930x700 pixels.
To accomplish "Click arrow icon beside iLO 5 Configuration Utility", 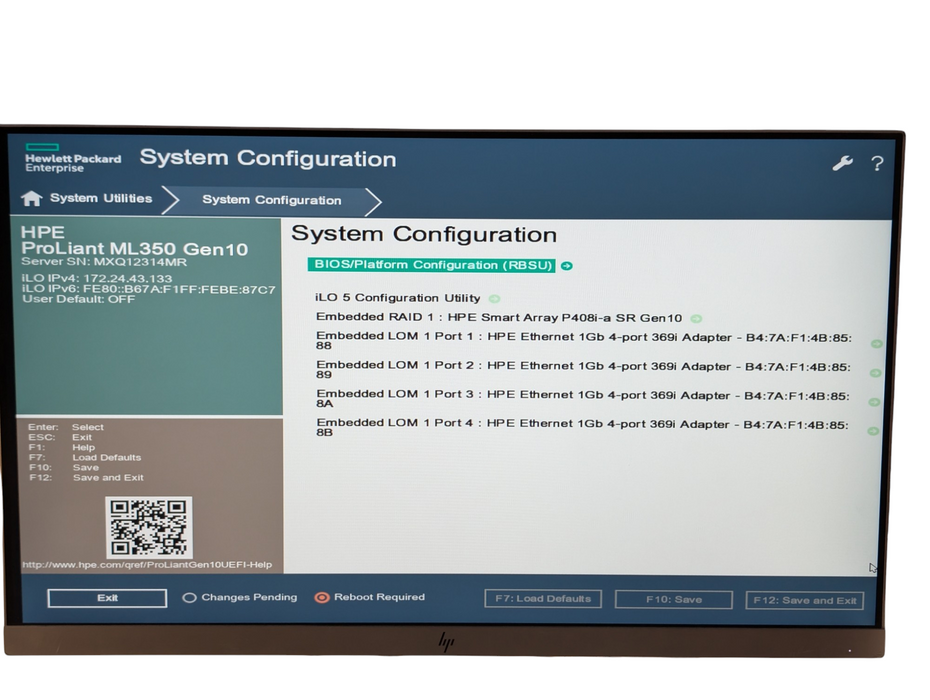I will coord(494,298).
